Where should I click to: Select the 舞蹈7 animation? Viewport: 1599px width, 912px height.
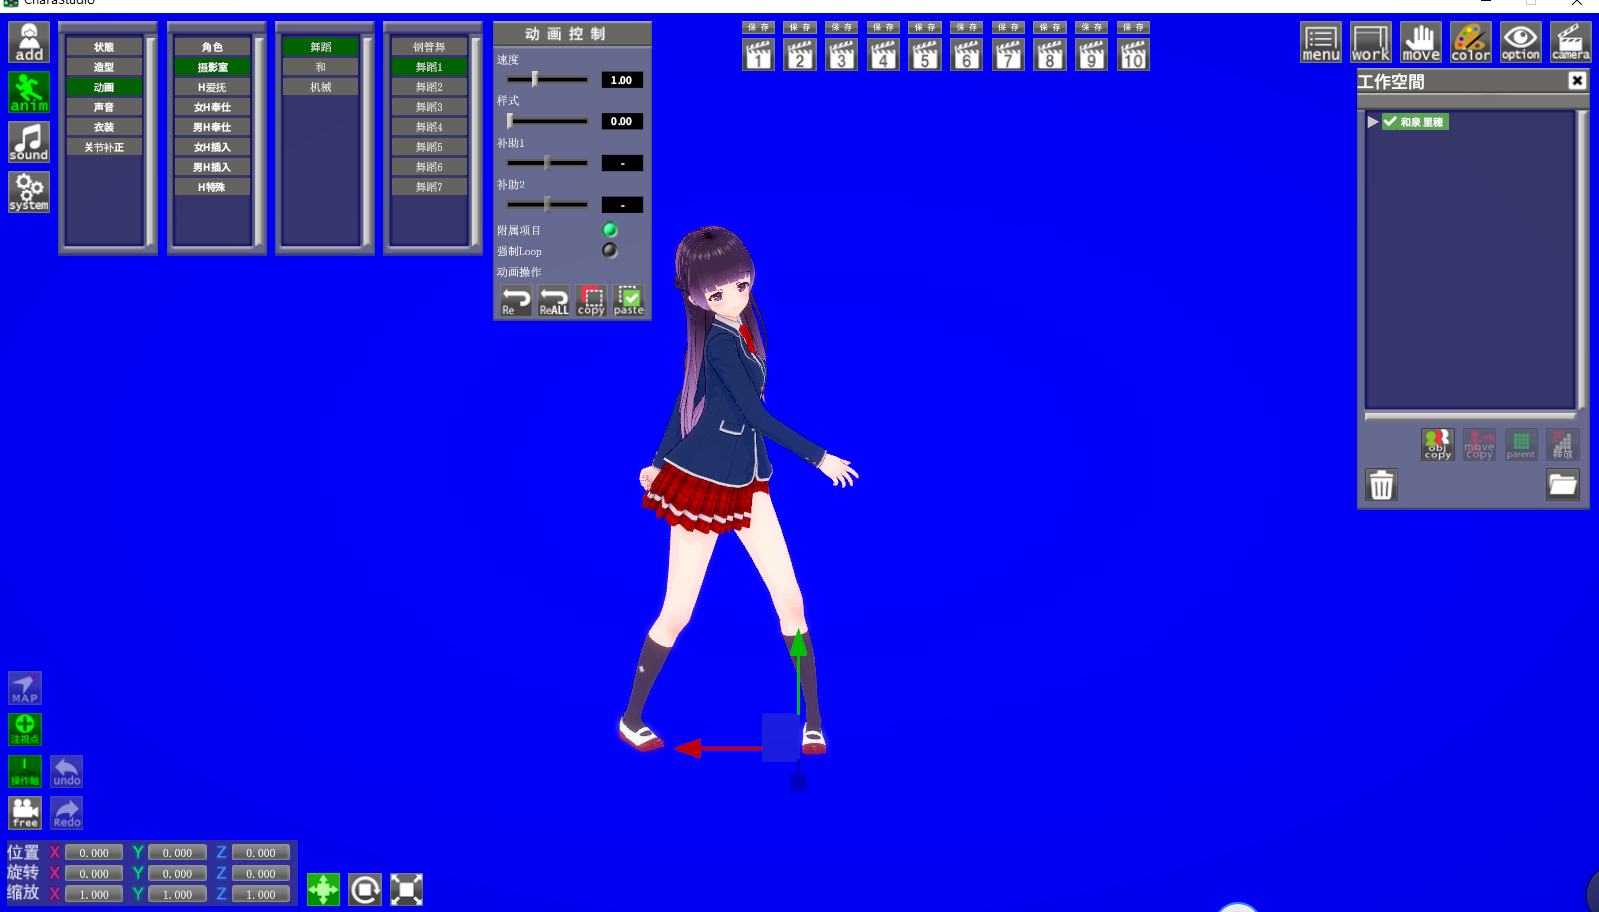coord(429,187)
